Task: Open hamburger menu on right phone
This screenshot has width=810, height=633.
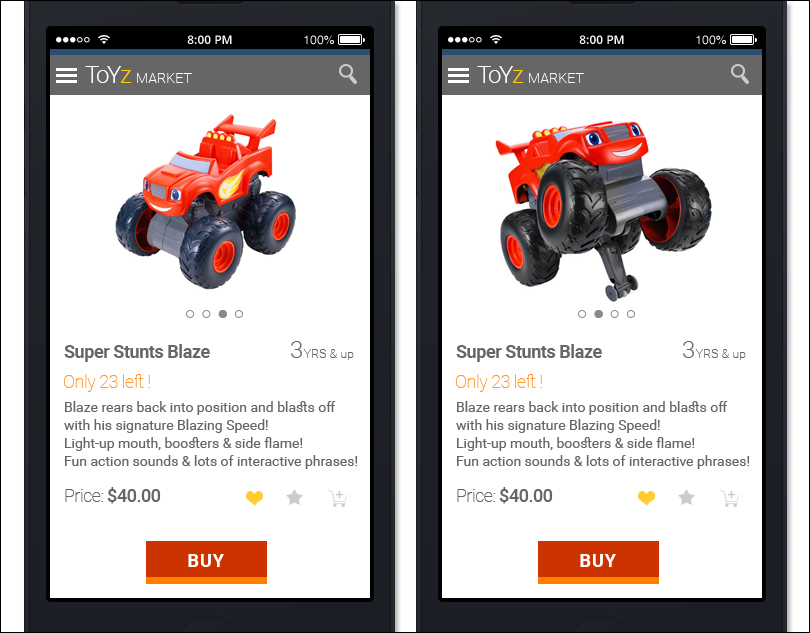Action: click(x=458, y=75)
